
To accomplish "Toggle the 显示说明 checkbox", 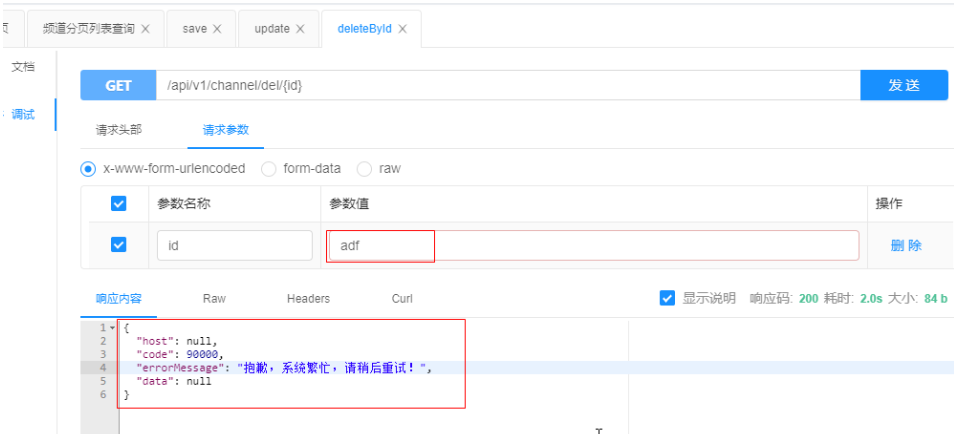I will 667,298.
